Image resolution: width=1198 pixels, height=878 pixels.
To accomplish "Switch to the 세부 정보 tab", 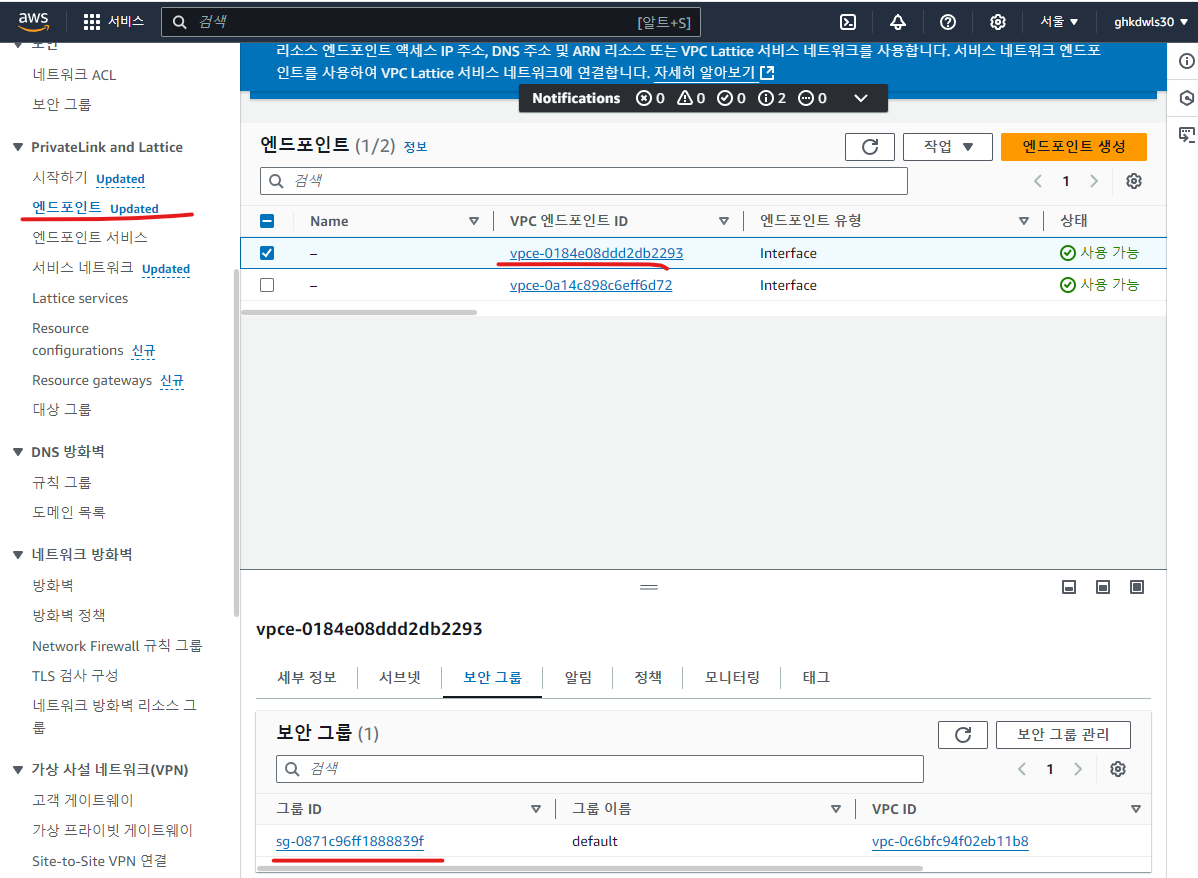I will (306, 677).
